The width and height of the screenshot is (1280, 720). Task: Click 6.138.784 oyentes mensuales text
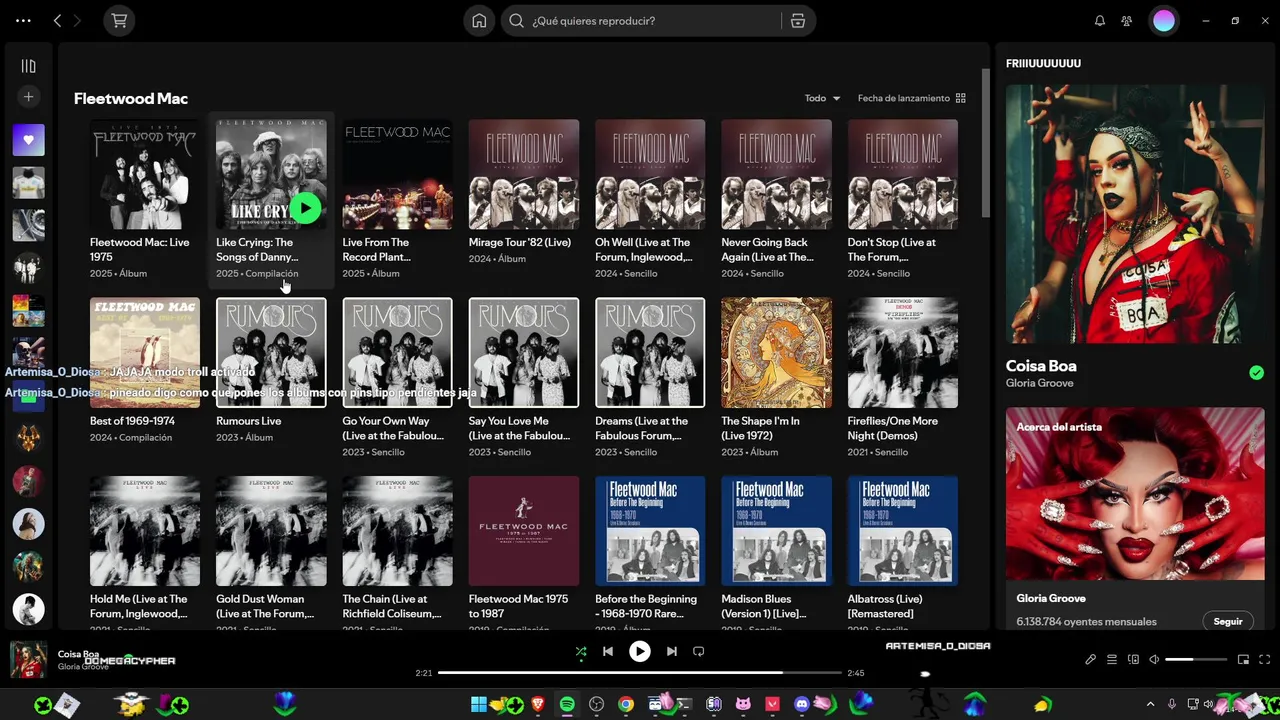pyautogui.click(x=1086, y=622)
